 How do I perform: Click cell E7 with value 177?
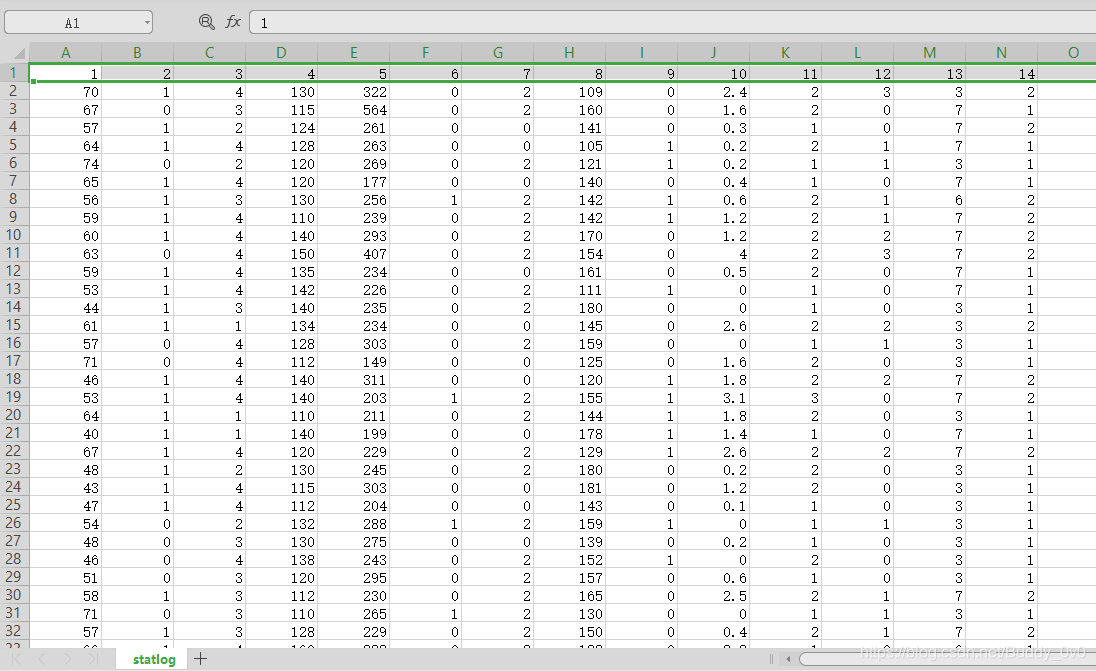tap(354, 182)
